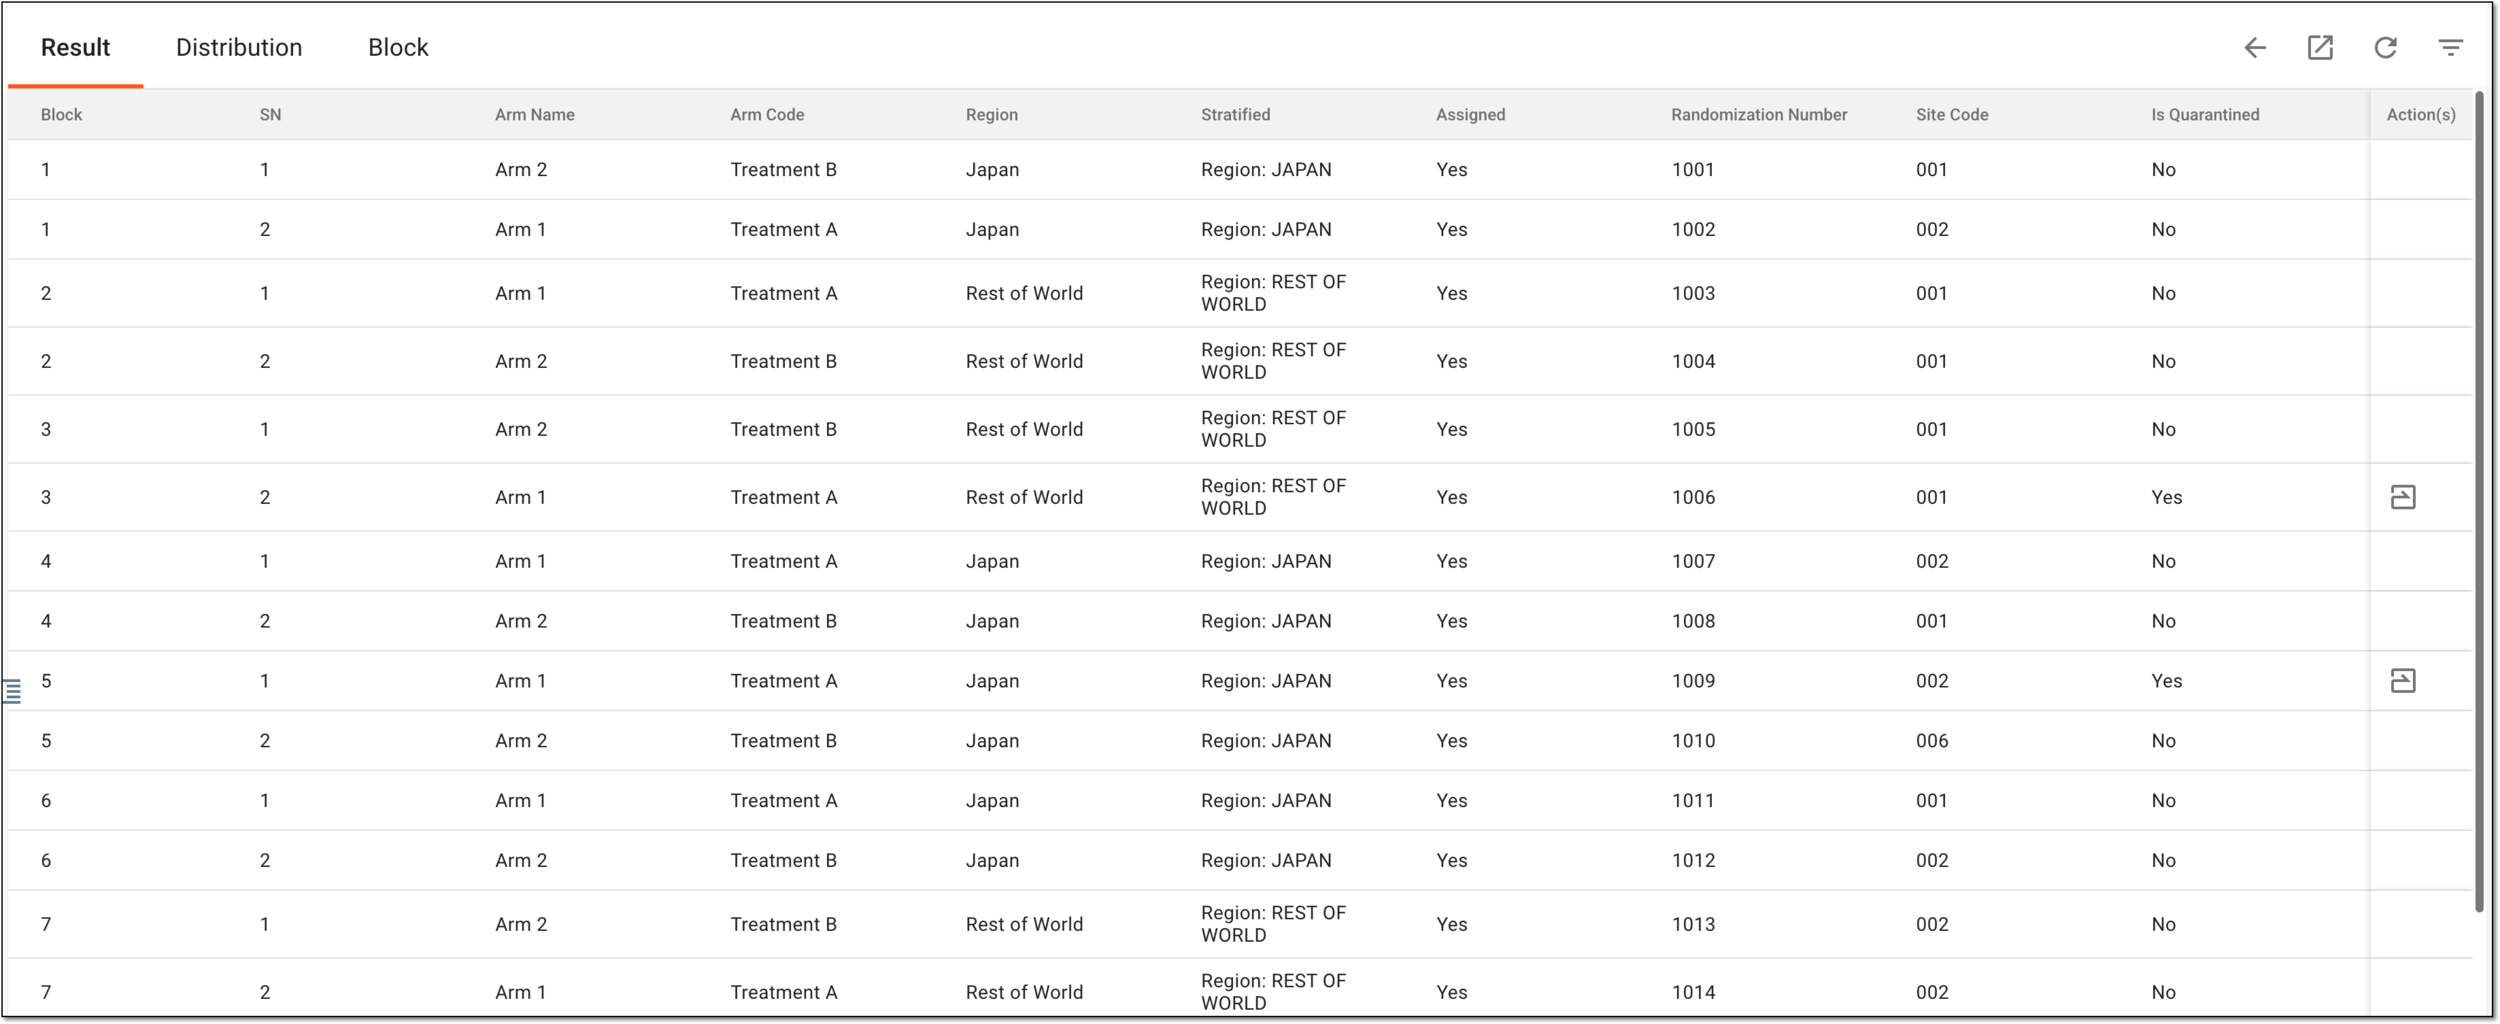Image resolution: width=2500 pixels, height=1024 pixels.
Task: Click the Arm Code column header
Action: pos(767,115)
